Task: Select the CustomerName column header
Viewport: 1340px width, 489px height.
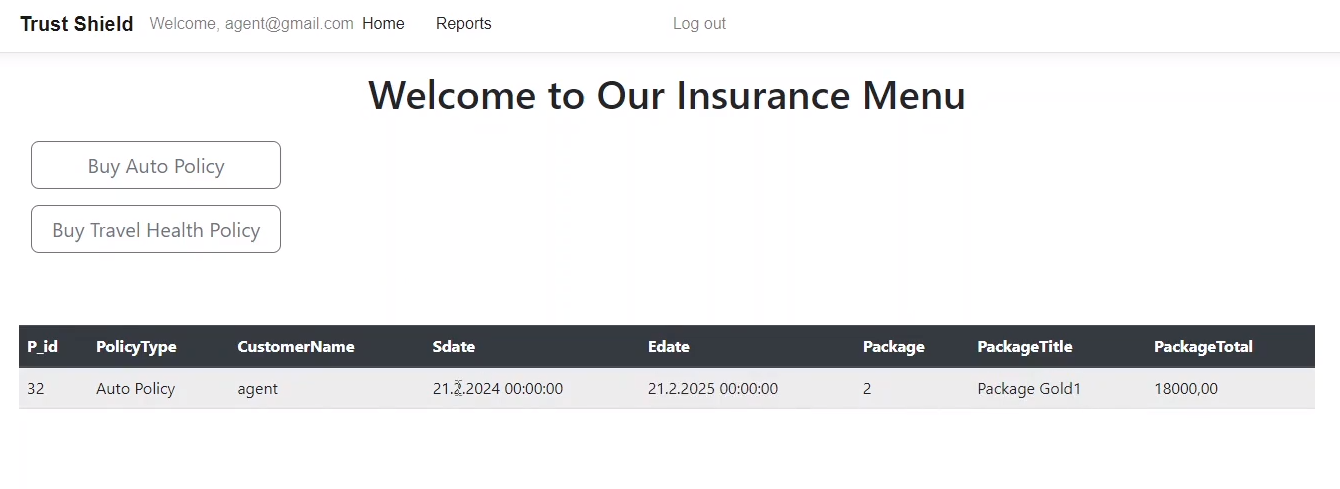Action: tap(296, 347)
